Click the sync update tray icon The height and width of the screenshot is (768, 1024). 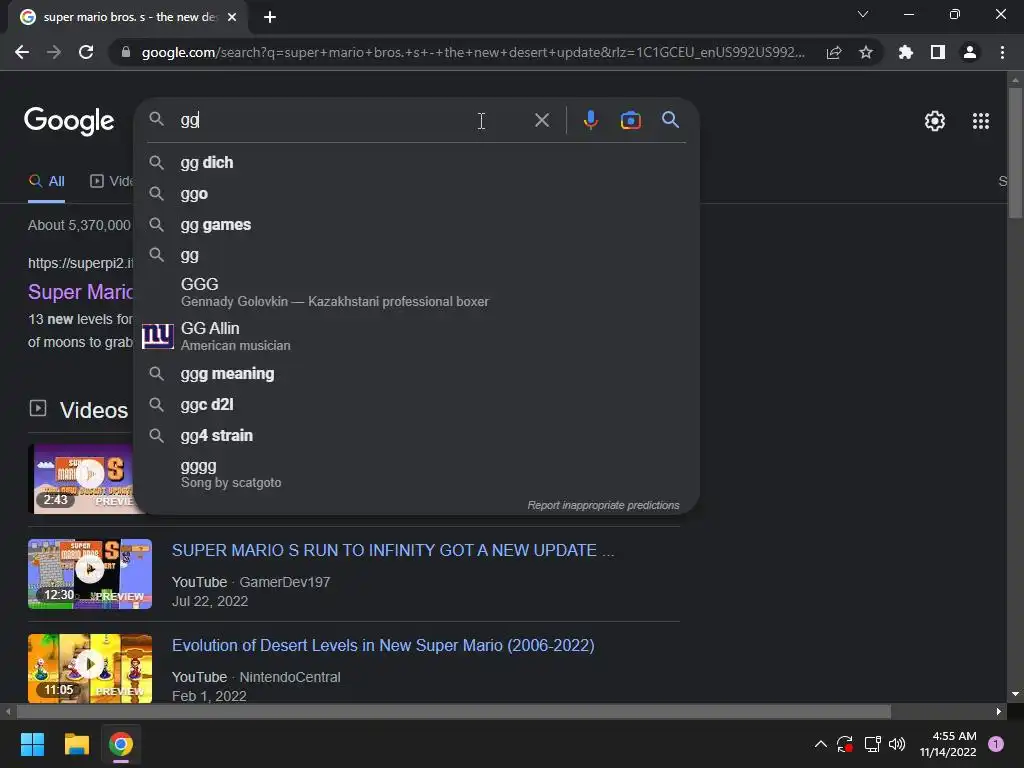[845, 744]
